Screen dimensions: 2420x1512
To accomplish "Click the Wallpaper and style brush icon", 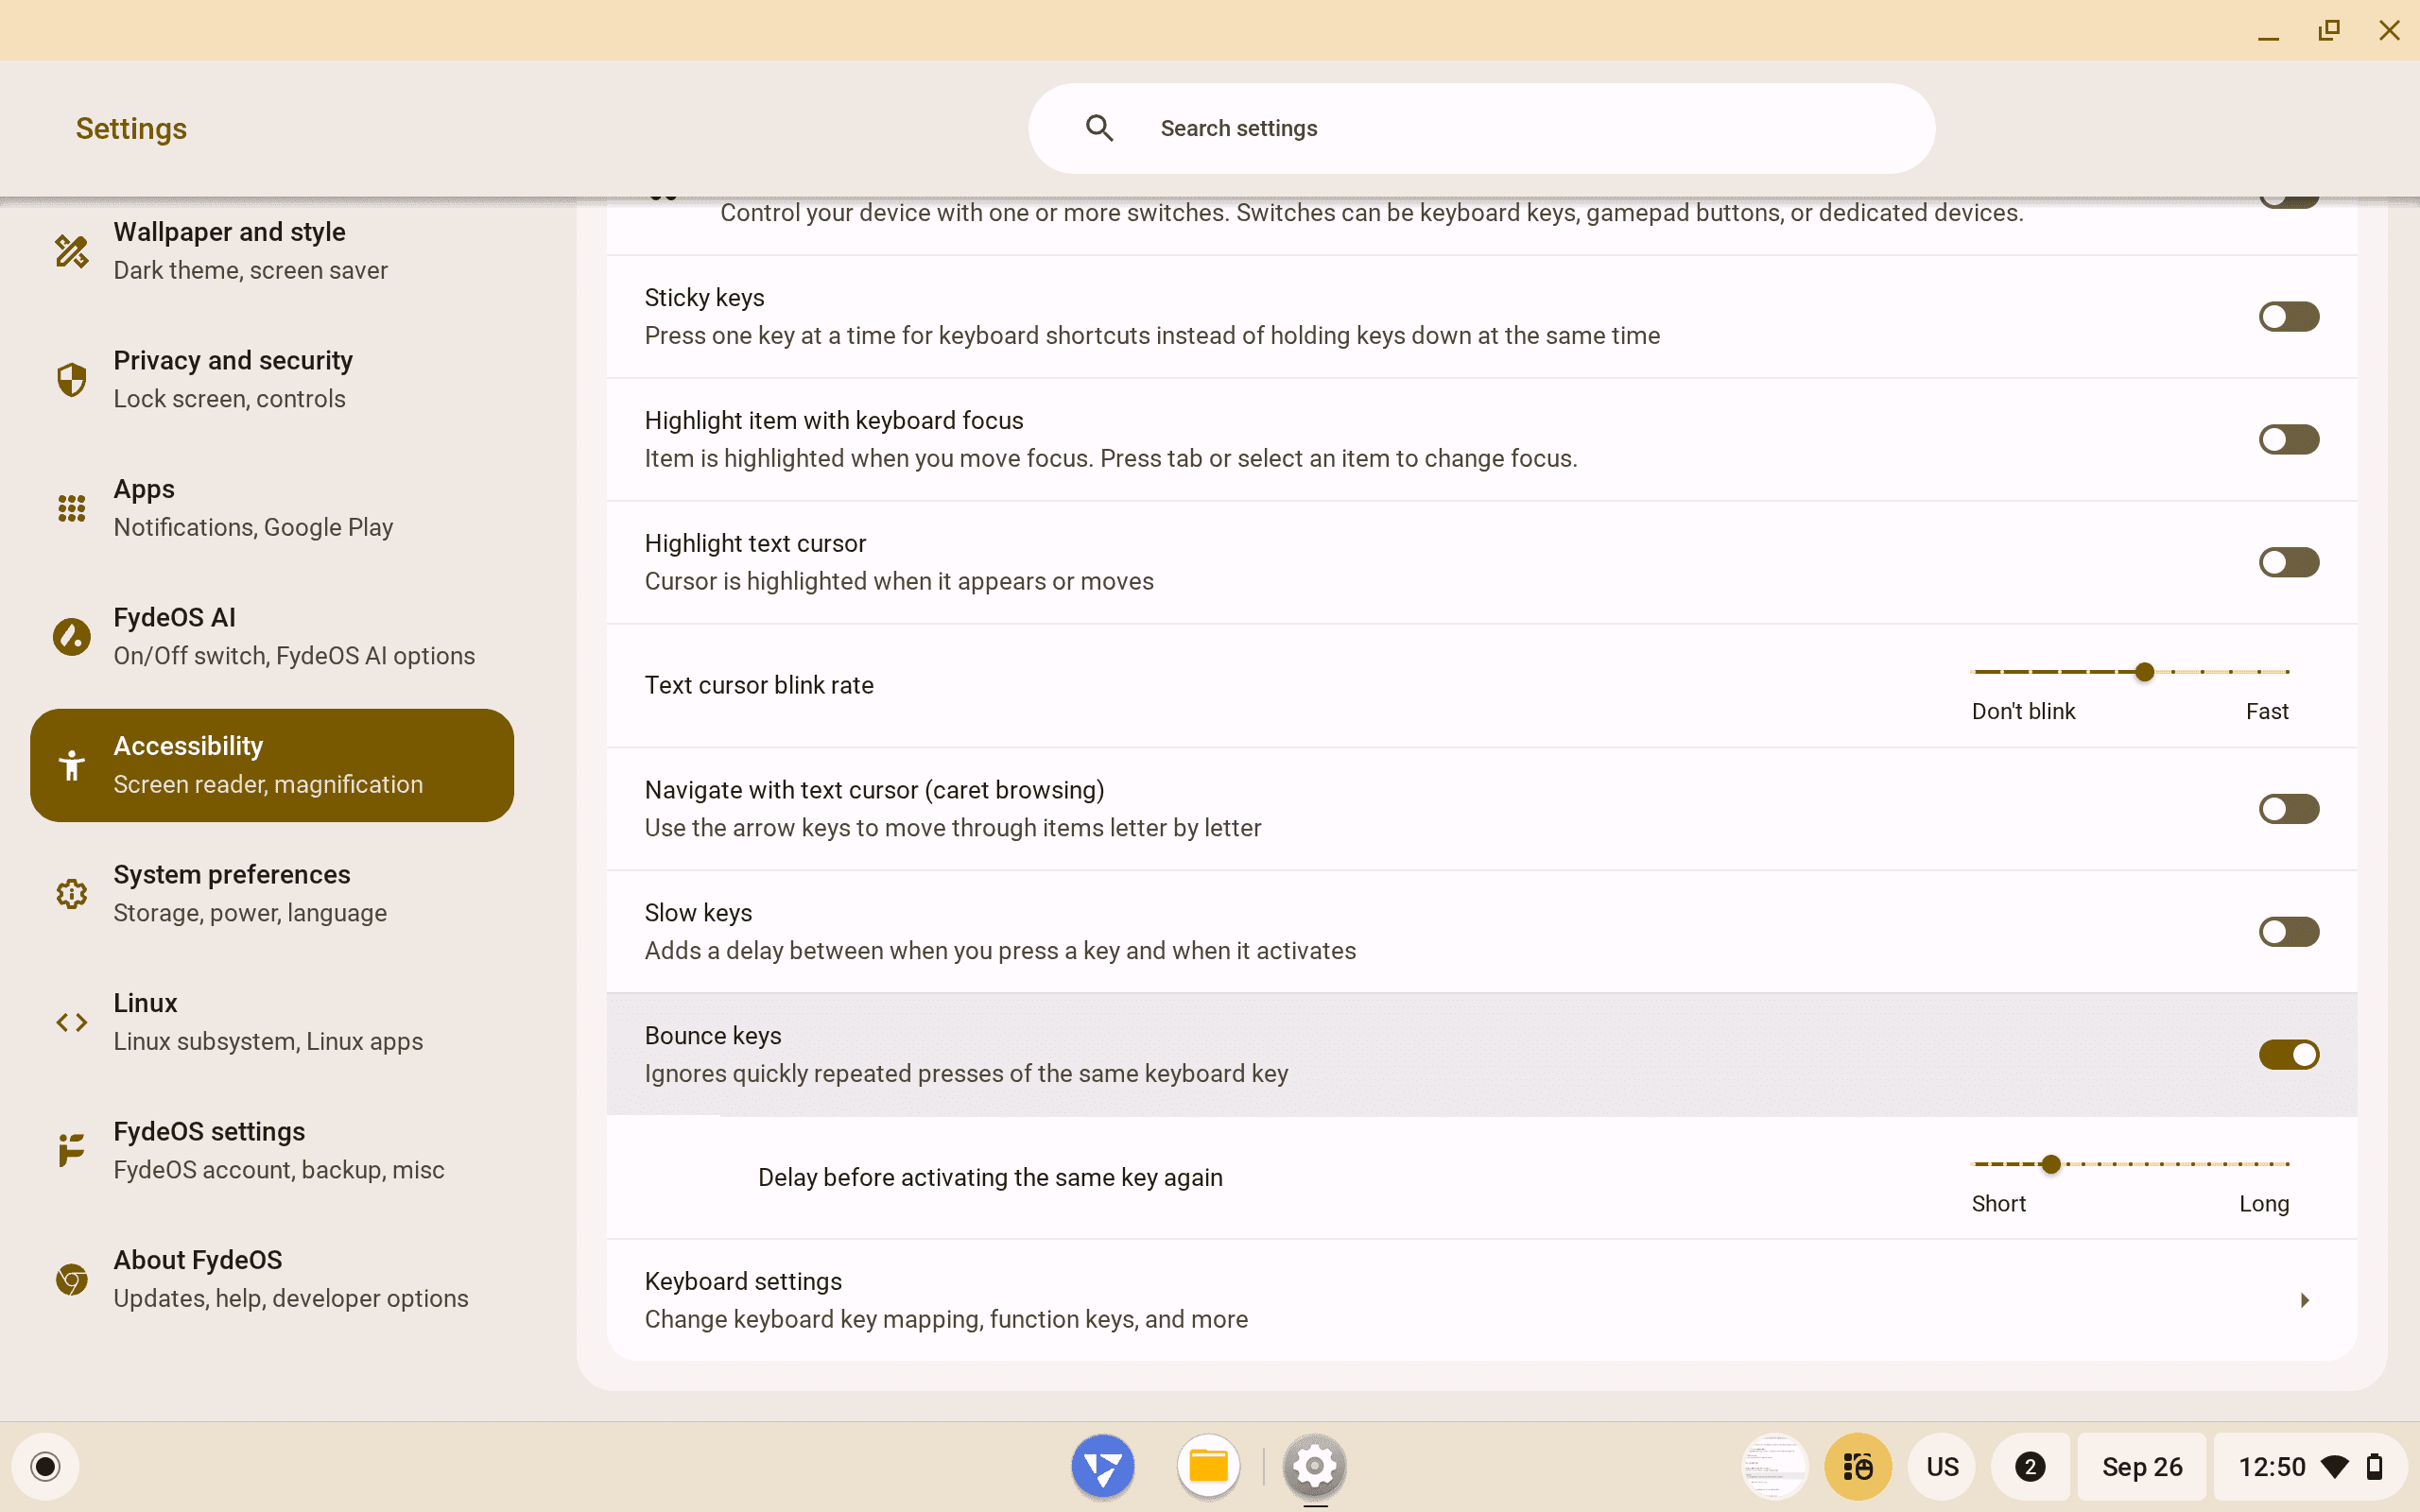I will [x=71, y=251].
